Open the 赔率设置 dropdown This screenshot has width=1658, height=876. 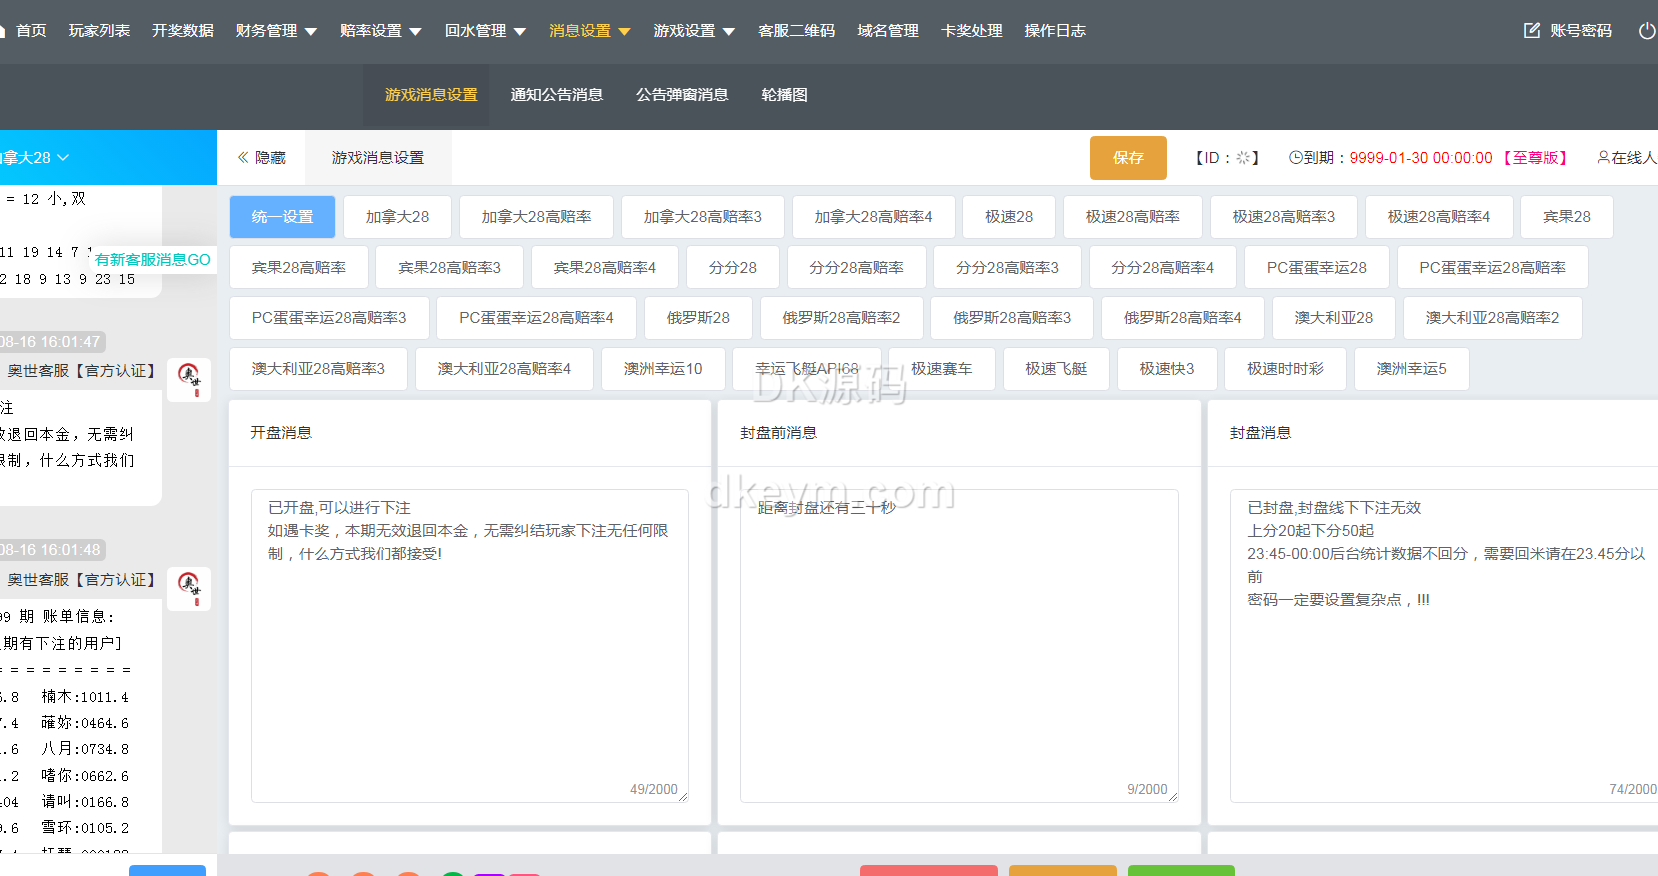tap(380, 31)
